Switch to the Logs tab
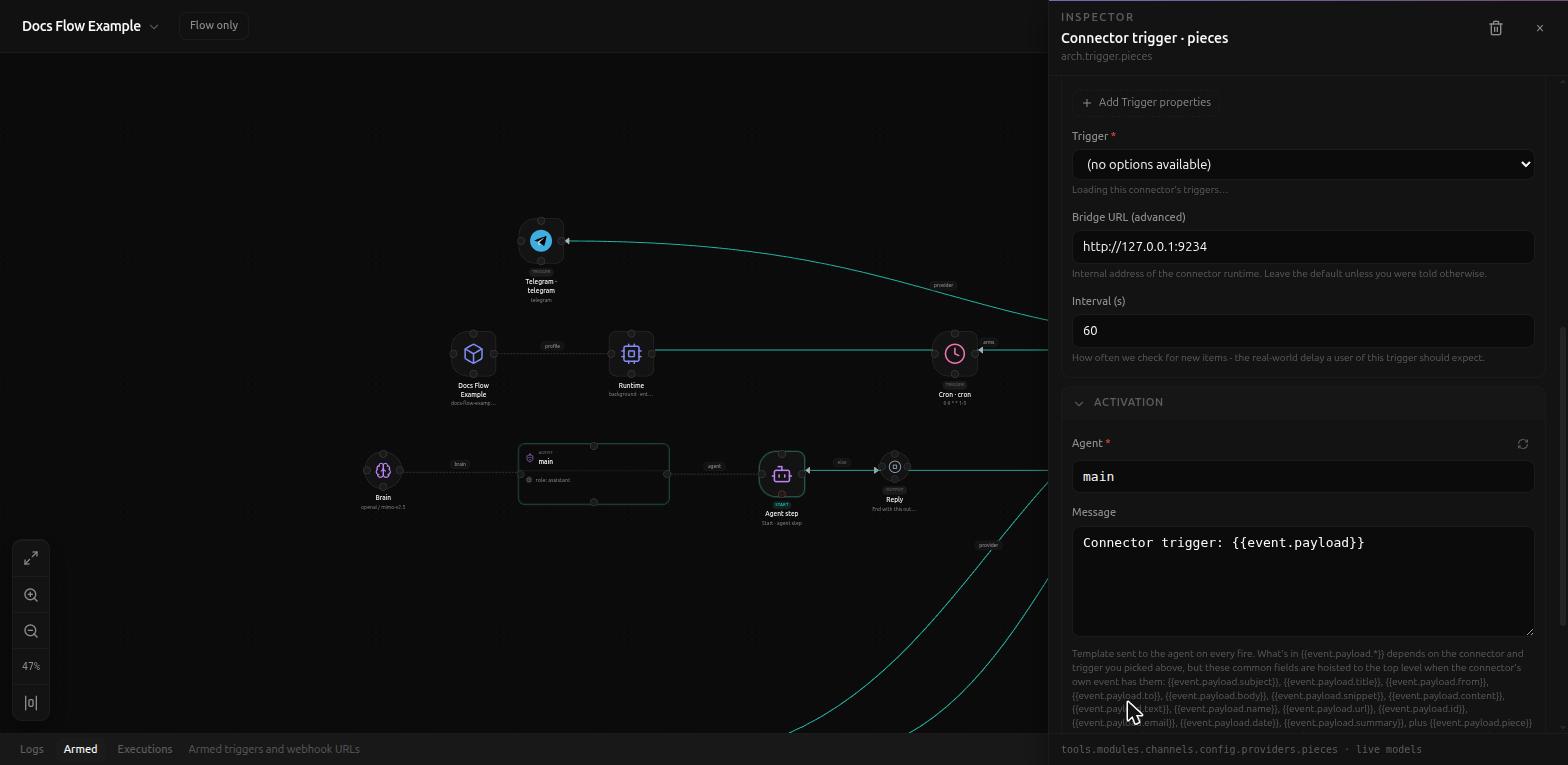This screenshot has height=765, width=1568. pos(32,749)
